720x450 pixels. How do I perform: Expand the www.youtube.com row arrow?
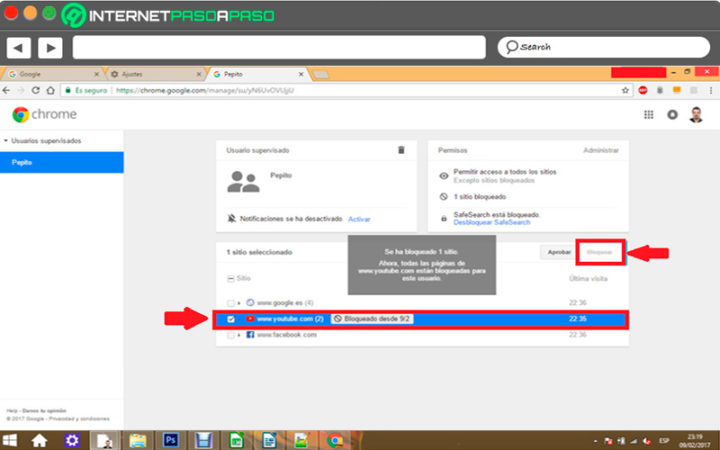(x=239, y=319)
